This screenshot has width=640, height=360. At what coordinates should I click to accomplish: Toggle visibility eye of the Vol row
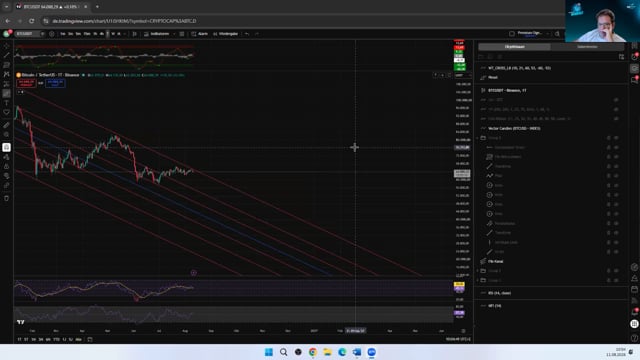coord(616,100)
